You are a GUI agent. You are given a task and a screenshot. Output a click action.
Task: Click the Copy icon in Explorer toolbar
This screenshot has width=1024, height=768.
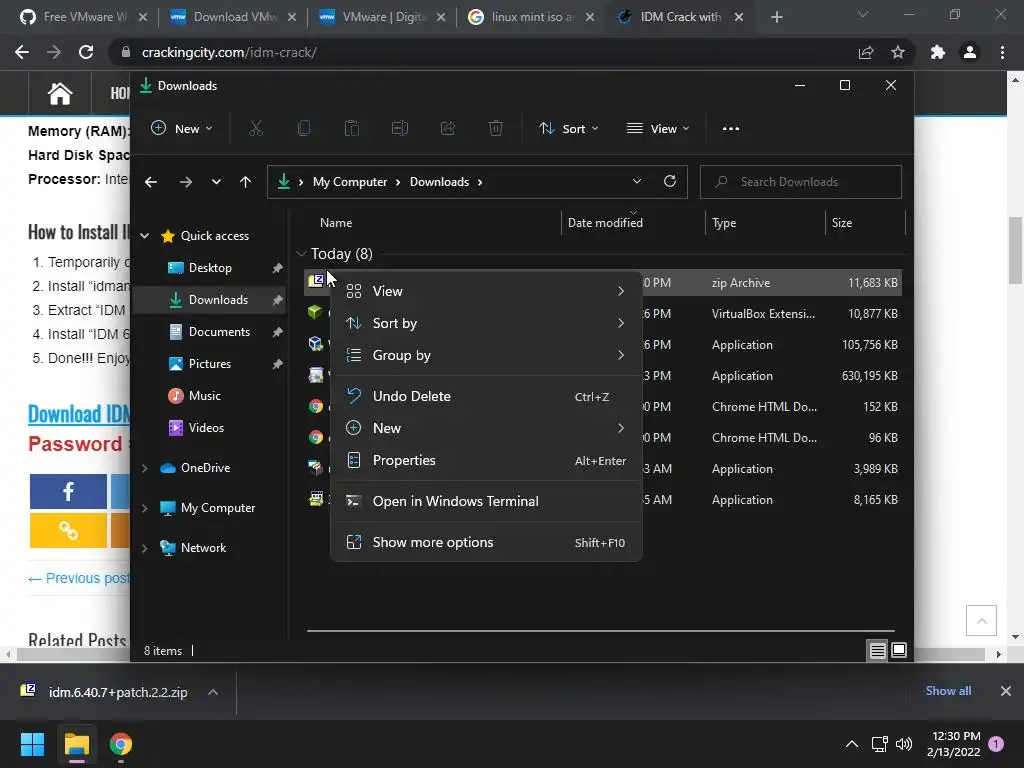304,129
